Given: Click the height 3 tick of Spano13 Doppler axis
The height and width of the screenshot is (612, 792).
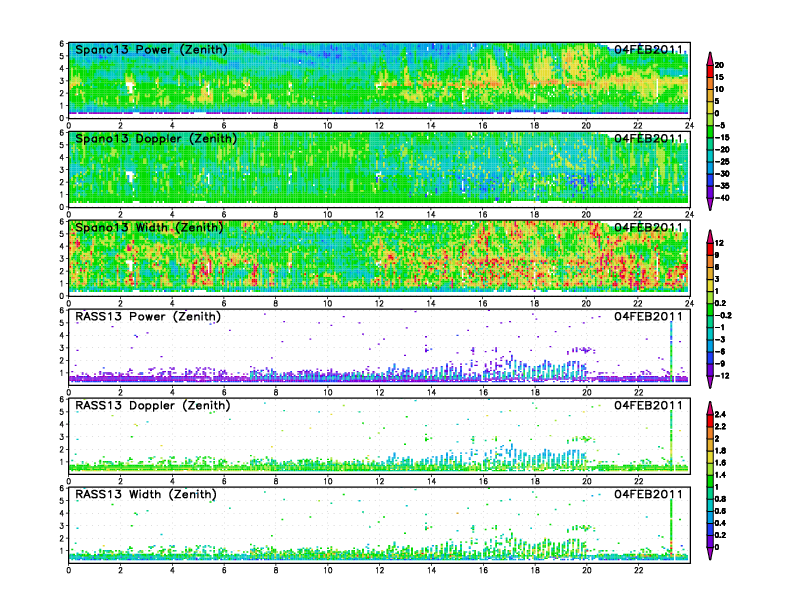Looking at the screenshot, I should point(62,170).
